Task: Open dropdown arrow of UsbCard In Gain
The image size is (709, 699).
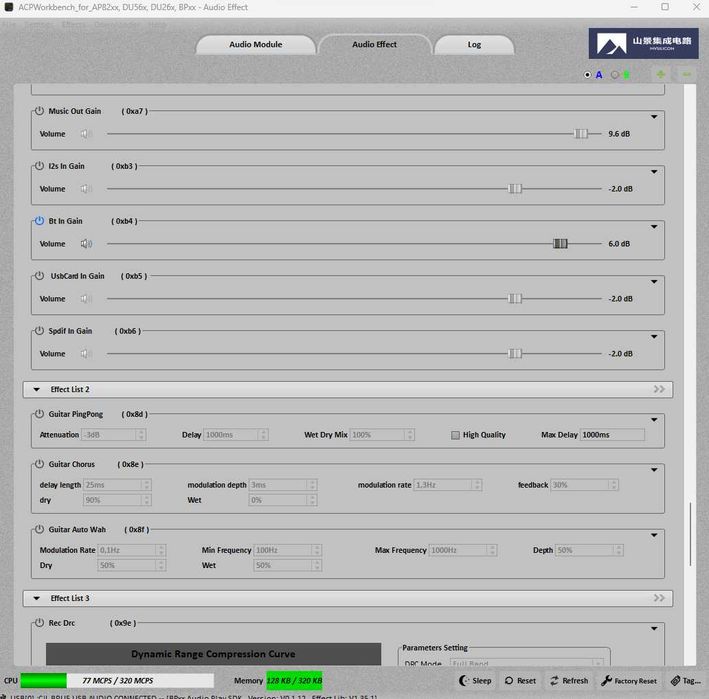Action: tap(654, 282)
